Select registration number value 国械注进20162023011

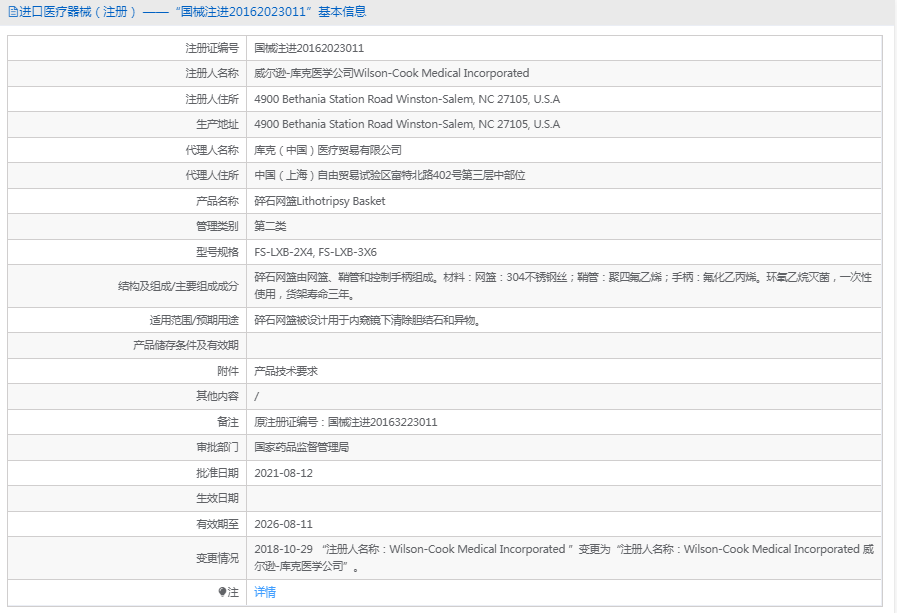click(309, 48)
